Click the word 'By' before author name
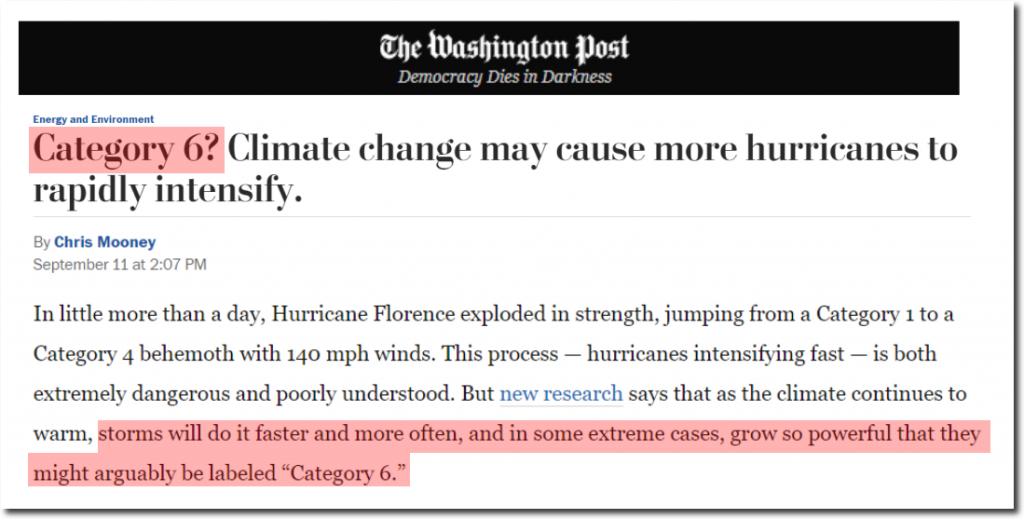The height and width of the screenshot is (519, 1024). point(42,243)
